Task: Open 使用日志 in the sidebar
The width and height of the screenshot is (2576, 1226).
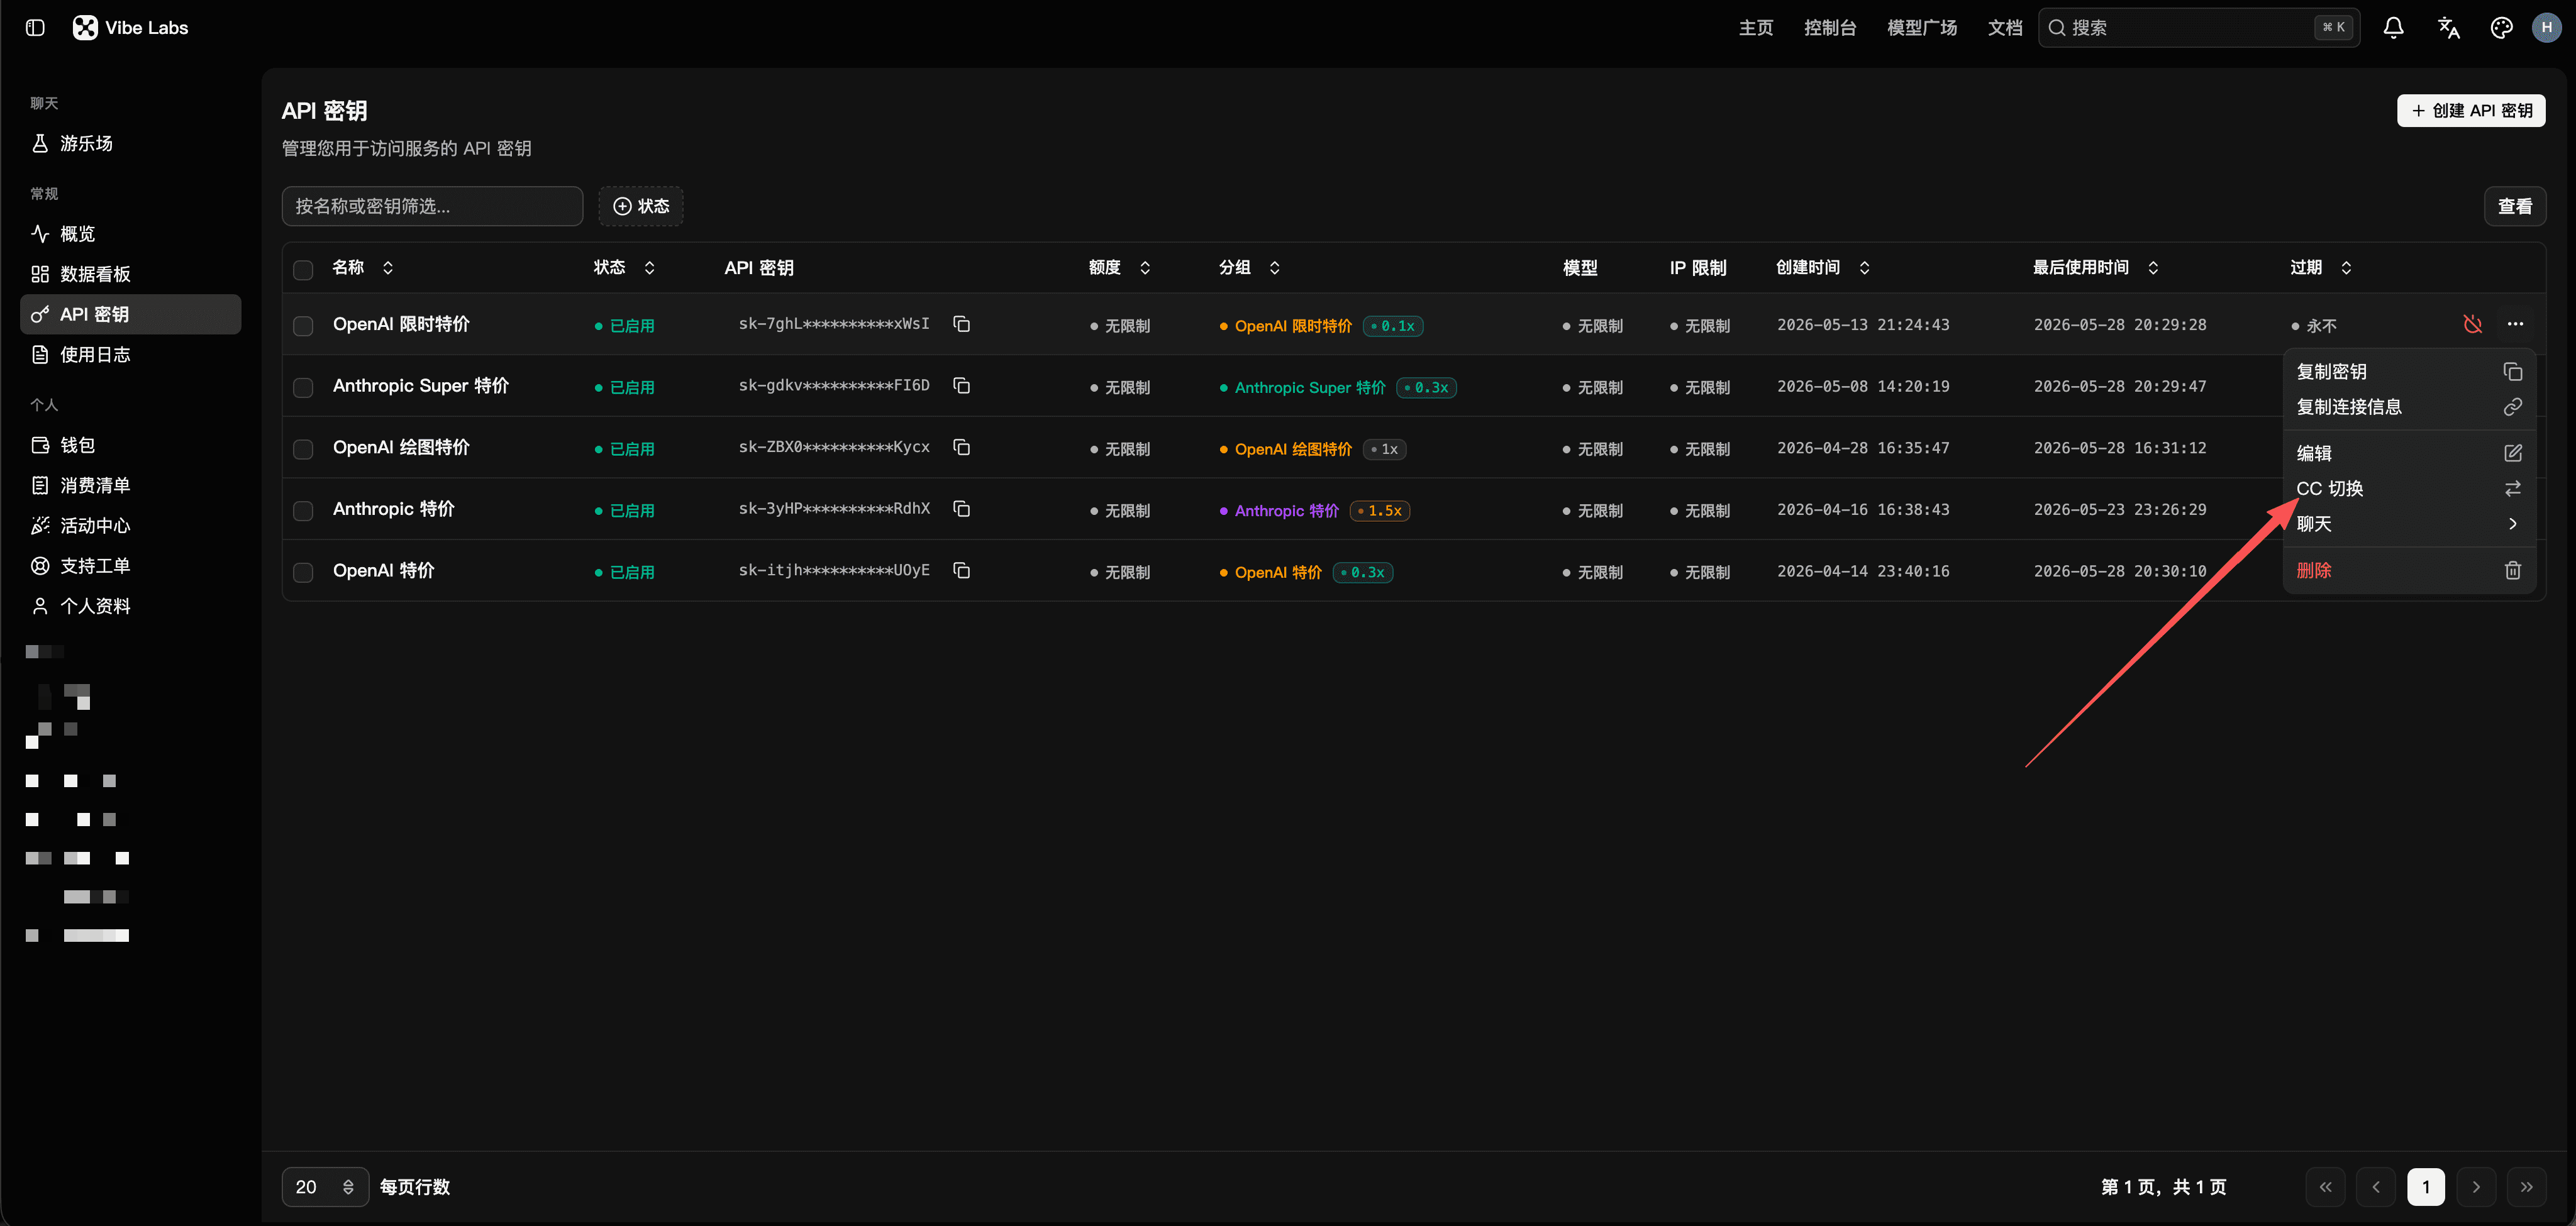Action: pyautogui.click(x=130, y=355)
